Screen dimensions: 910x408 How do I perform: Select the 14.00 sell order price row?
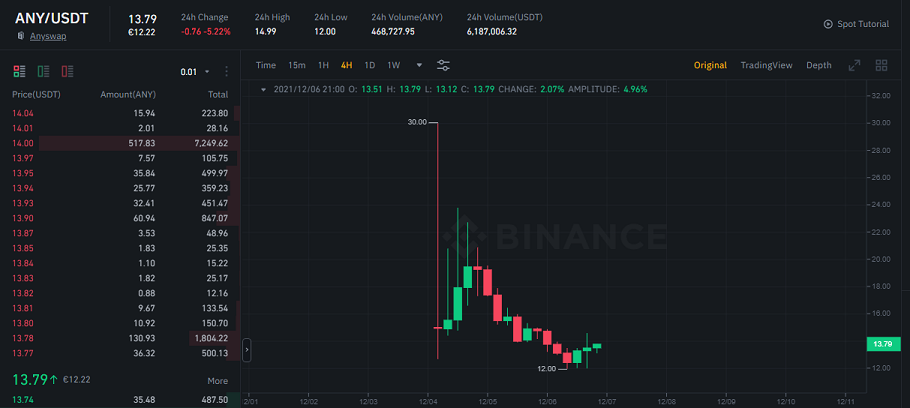tap(22, 144)
